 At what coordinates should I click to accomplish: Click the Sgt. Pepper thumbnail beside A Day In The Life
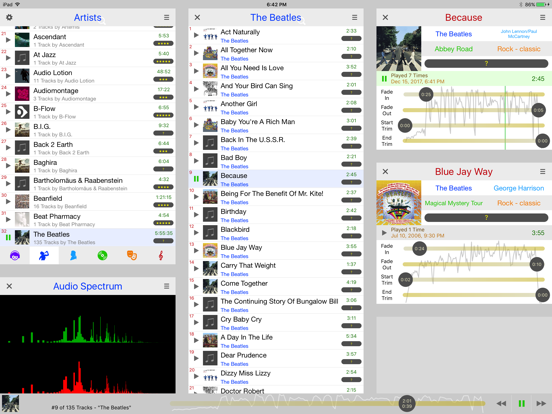(210, 340)
